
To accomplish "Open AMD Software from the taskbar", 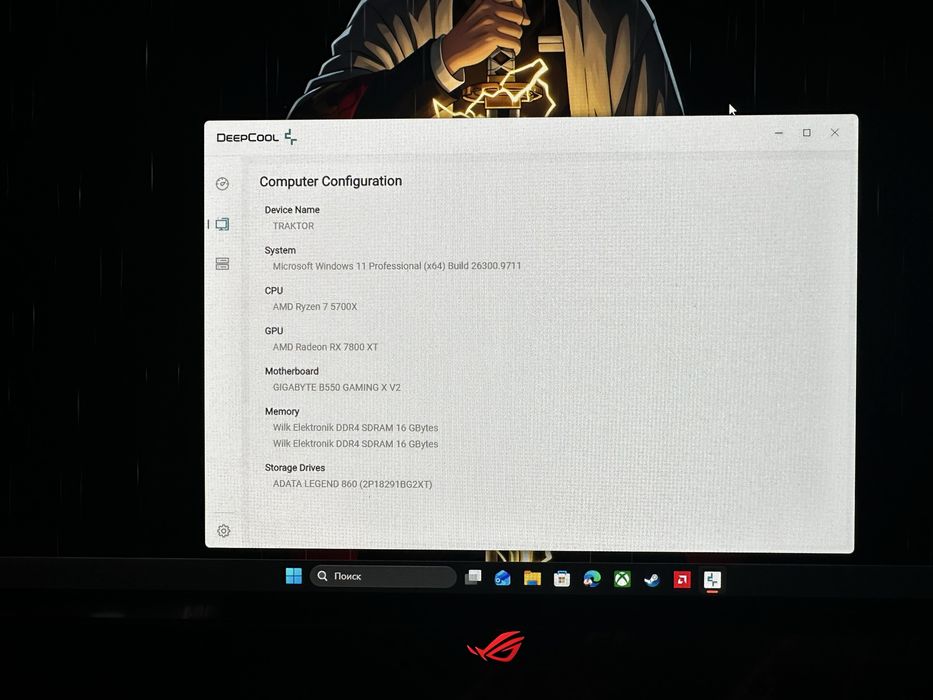I will tap(682, 580).
